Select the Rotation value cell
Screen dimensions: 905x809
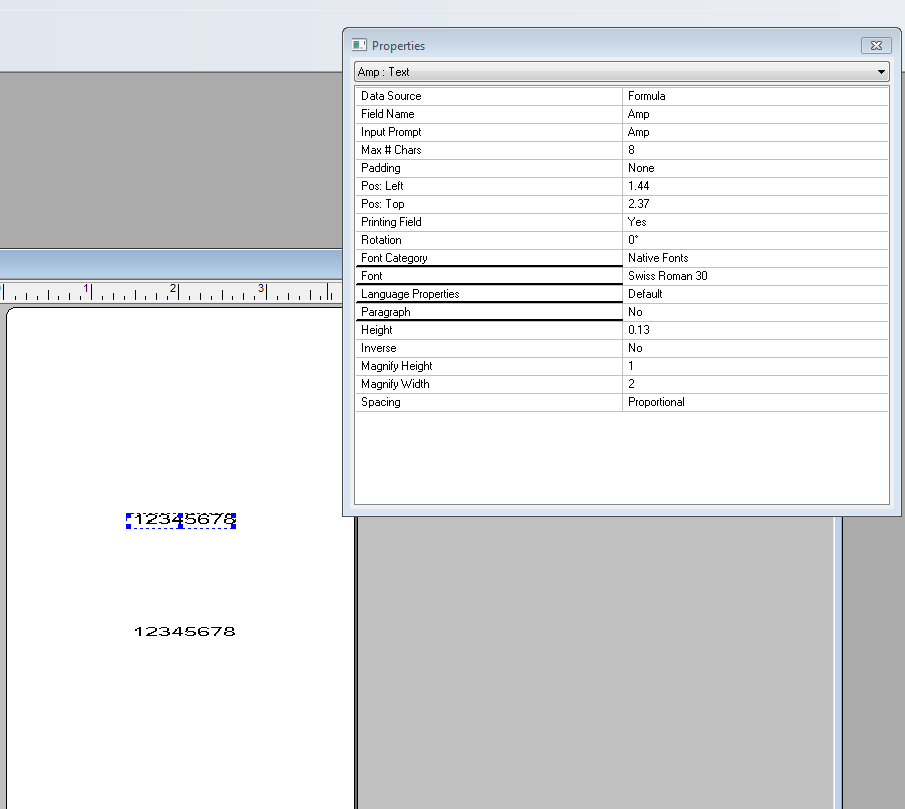755,240
